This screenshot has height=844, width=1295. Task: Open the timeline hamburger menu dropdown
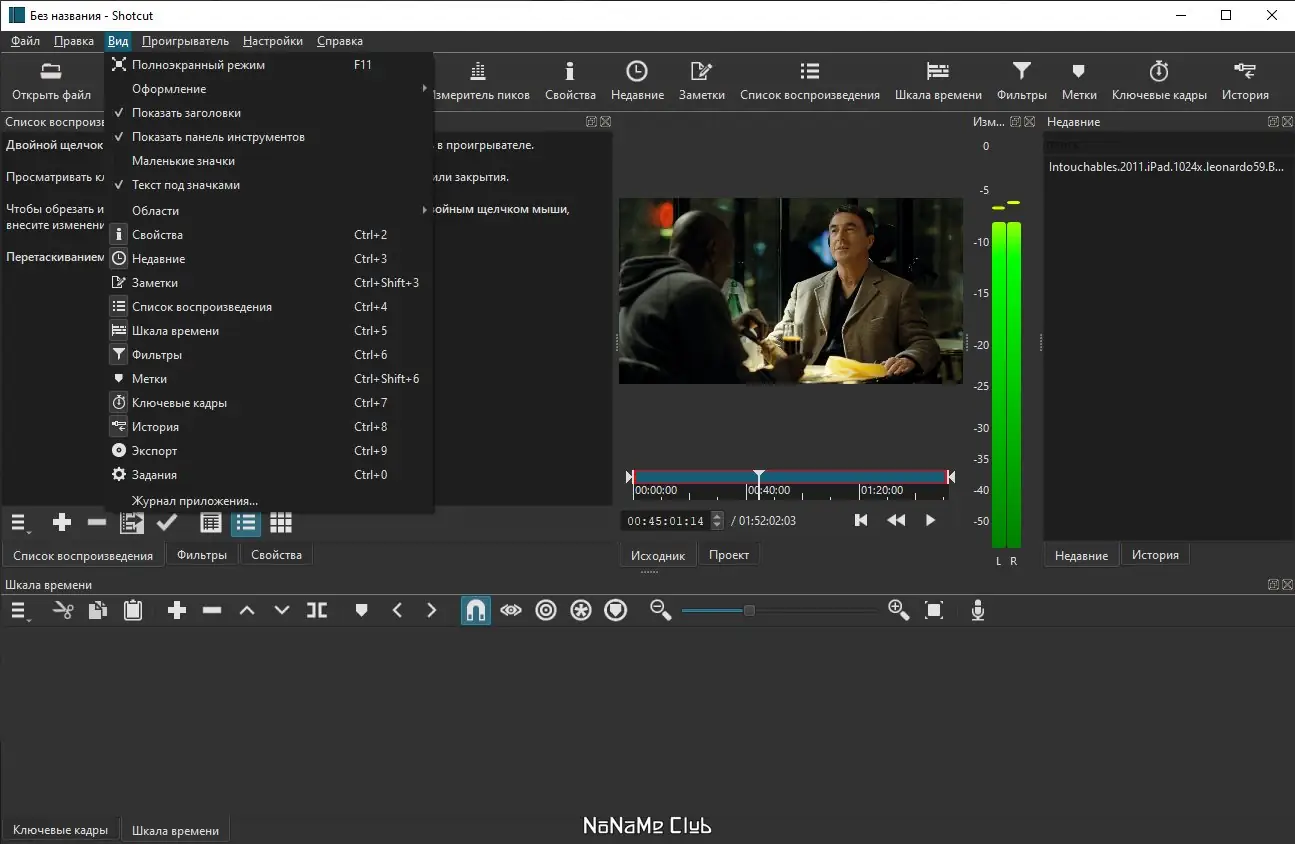(20, 610)
